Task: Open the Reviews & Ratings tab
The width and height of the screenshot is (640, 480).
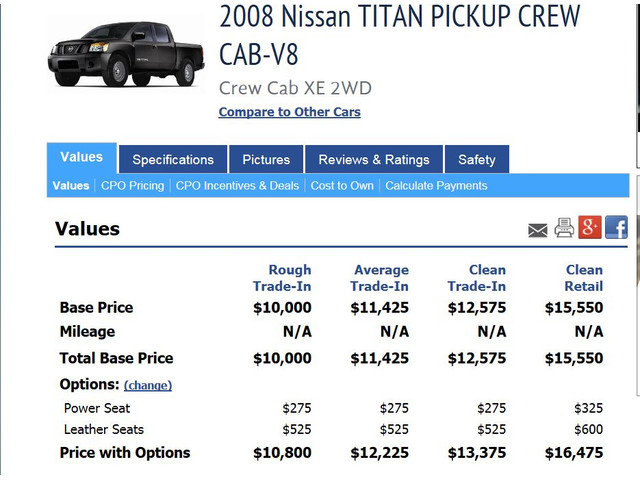Action: (x=374, y=159)
